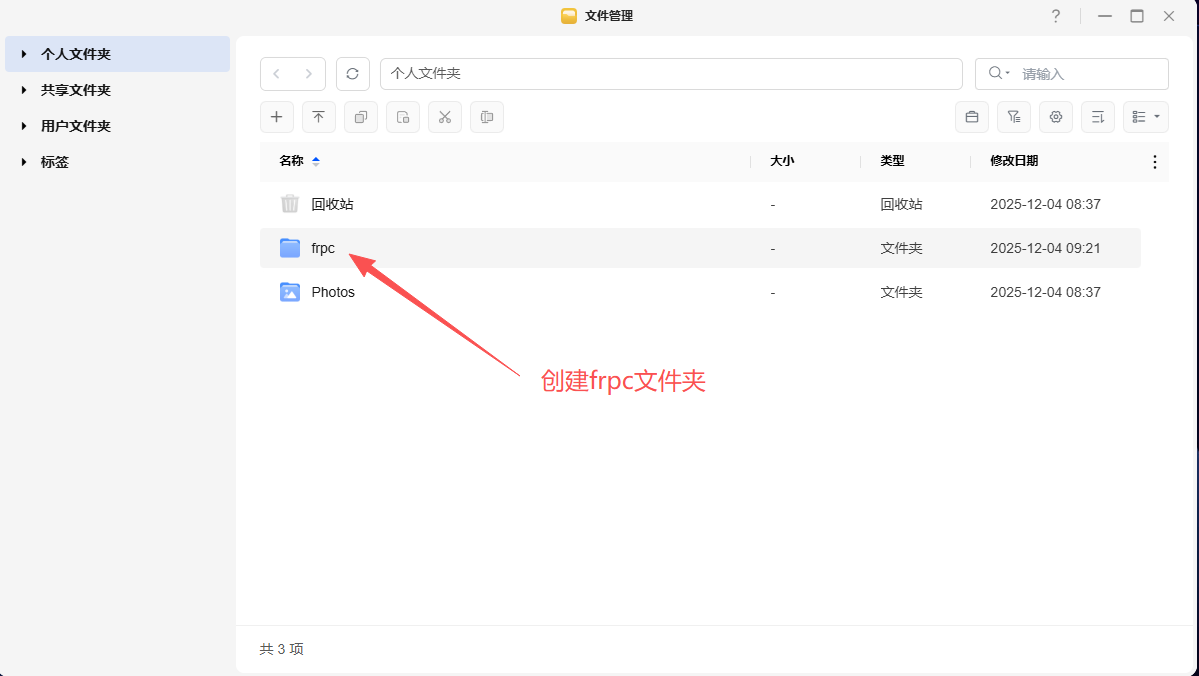This screenshot has height=676, width=1199.
Task: Expand the 用户文件夹 tree node
Action: [24, 126]
